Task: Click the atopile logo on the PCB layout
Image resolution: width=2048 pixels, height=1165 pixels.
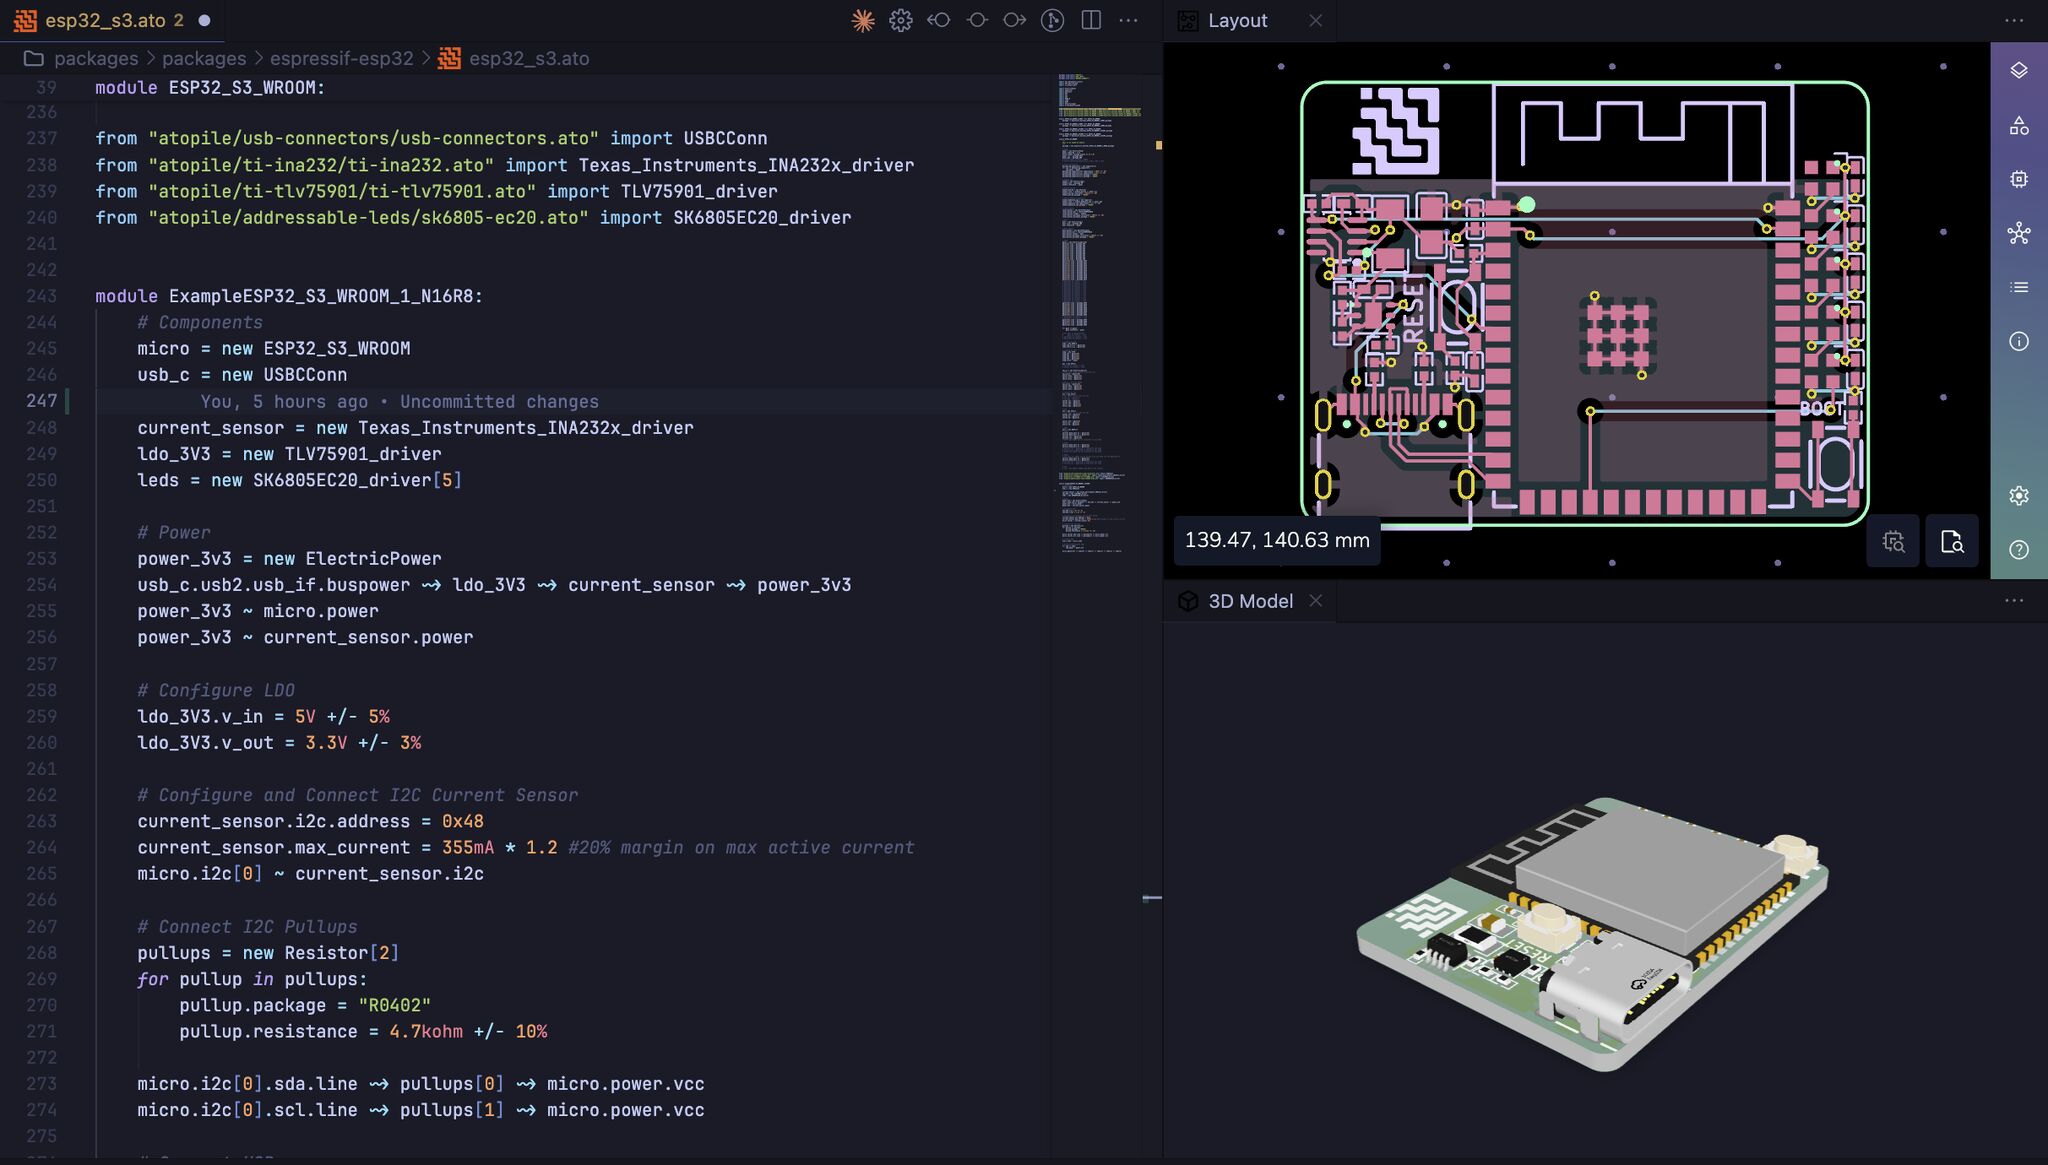Action: click(x=1396, y=130)
